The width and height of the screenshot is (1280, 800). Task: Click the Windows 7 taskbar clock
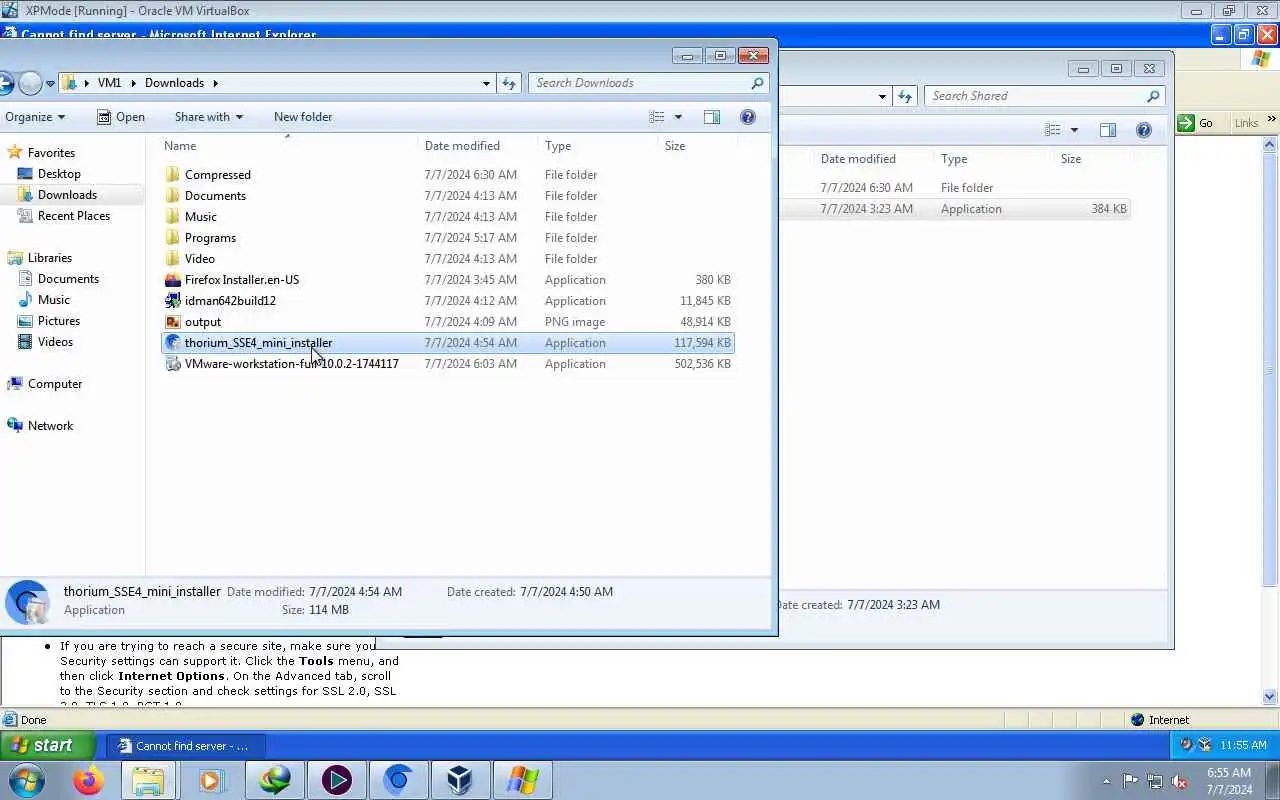(1229, 781)
